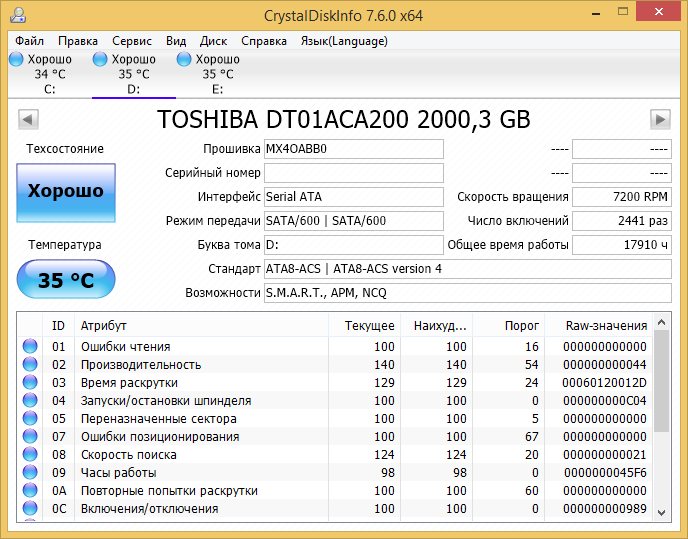Click the Скорость вращения 7200 RPM field
The width and height of the screenshot is (688, 539).
pyautogui.click(x=622, y=197)
